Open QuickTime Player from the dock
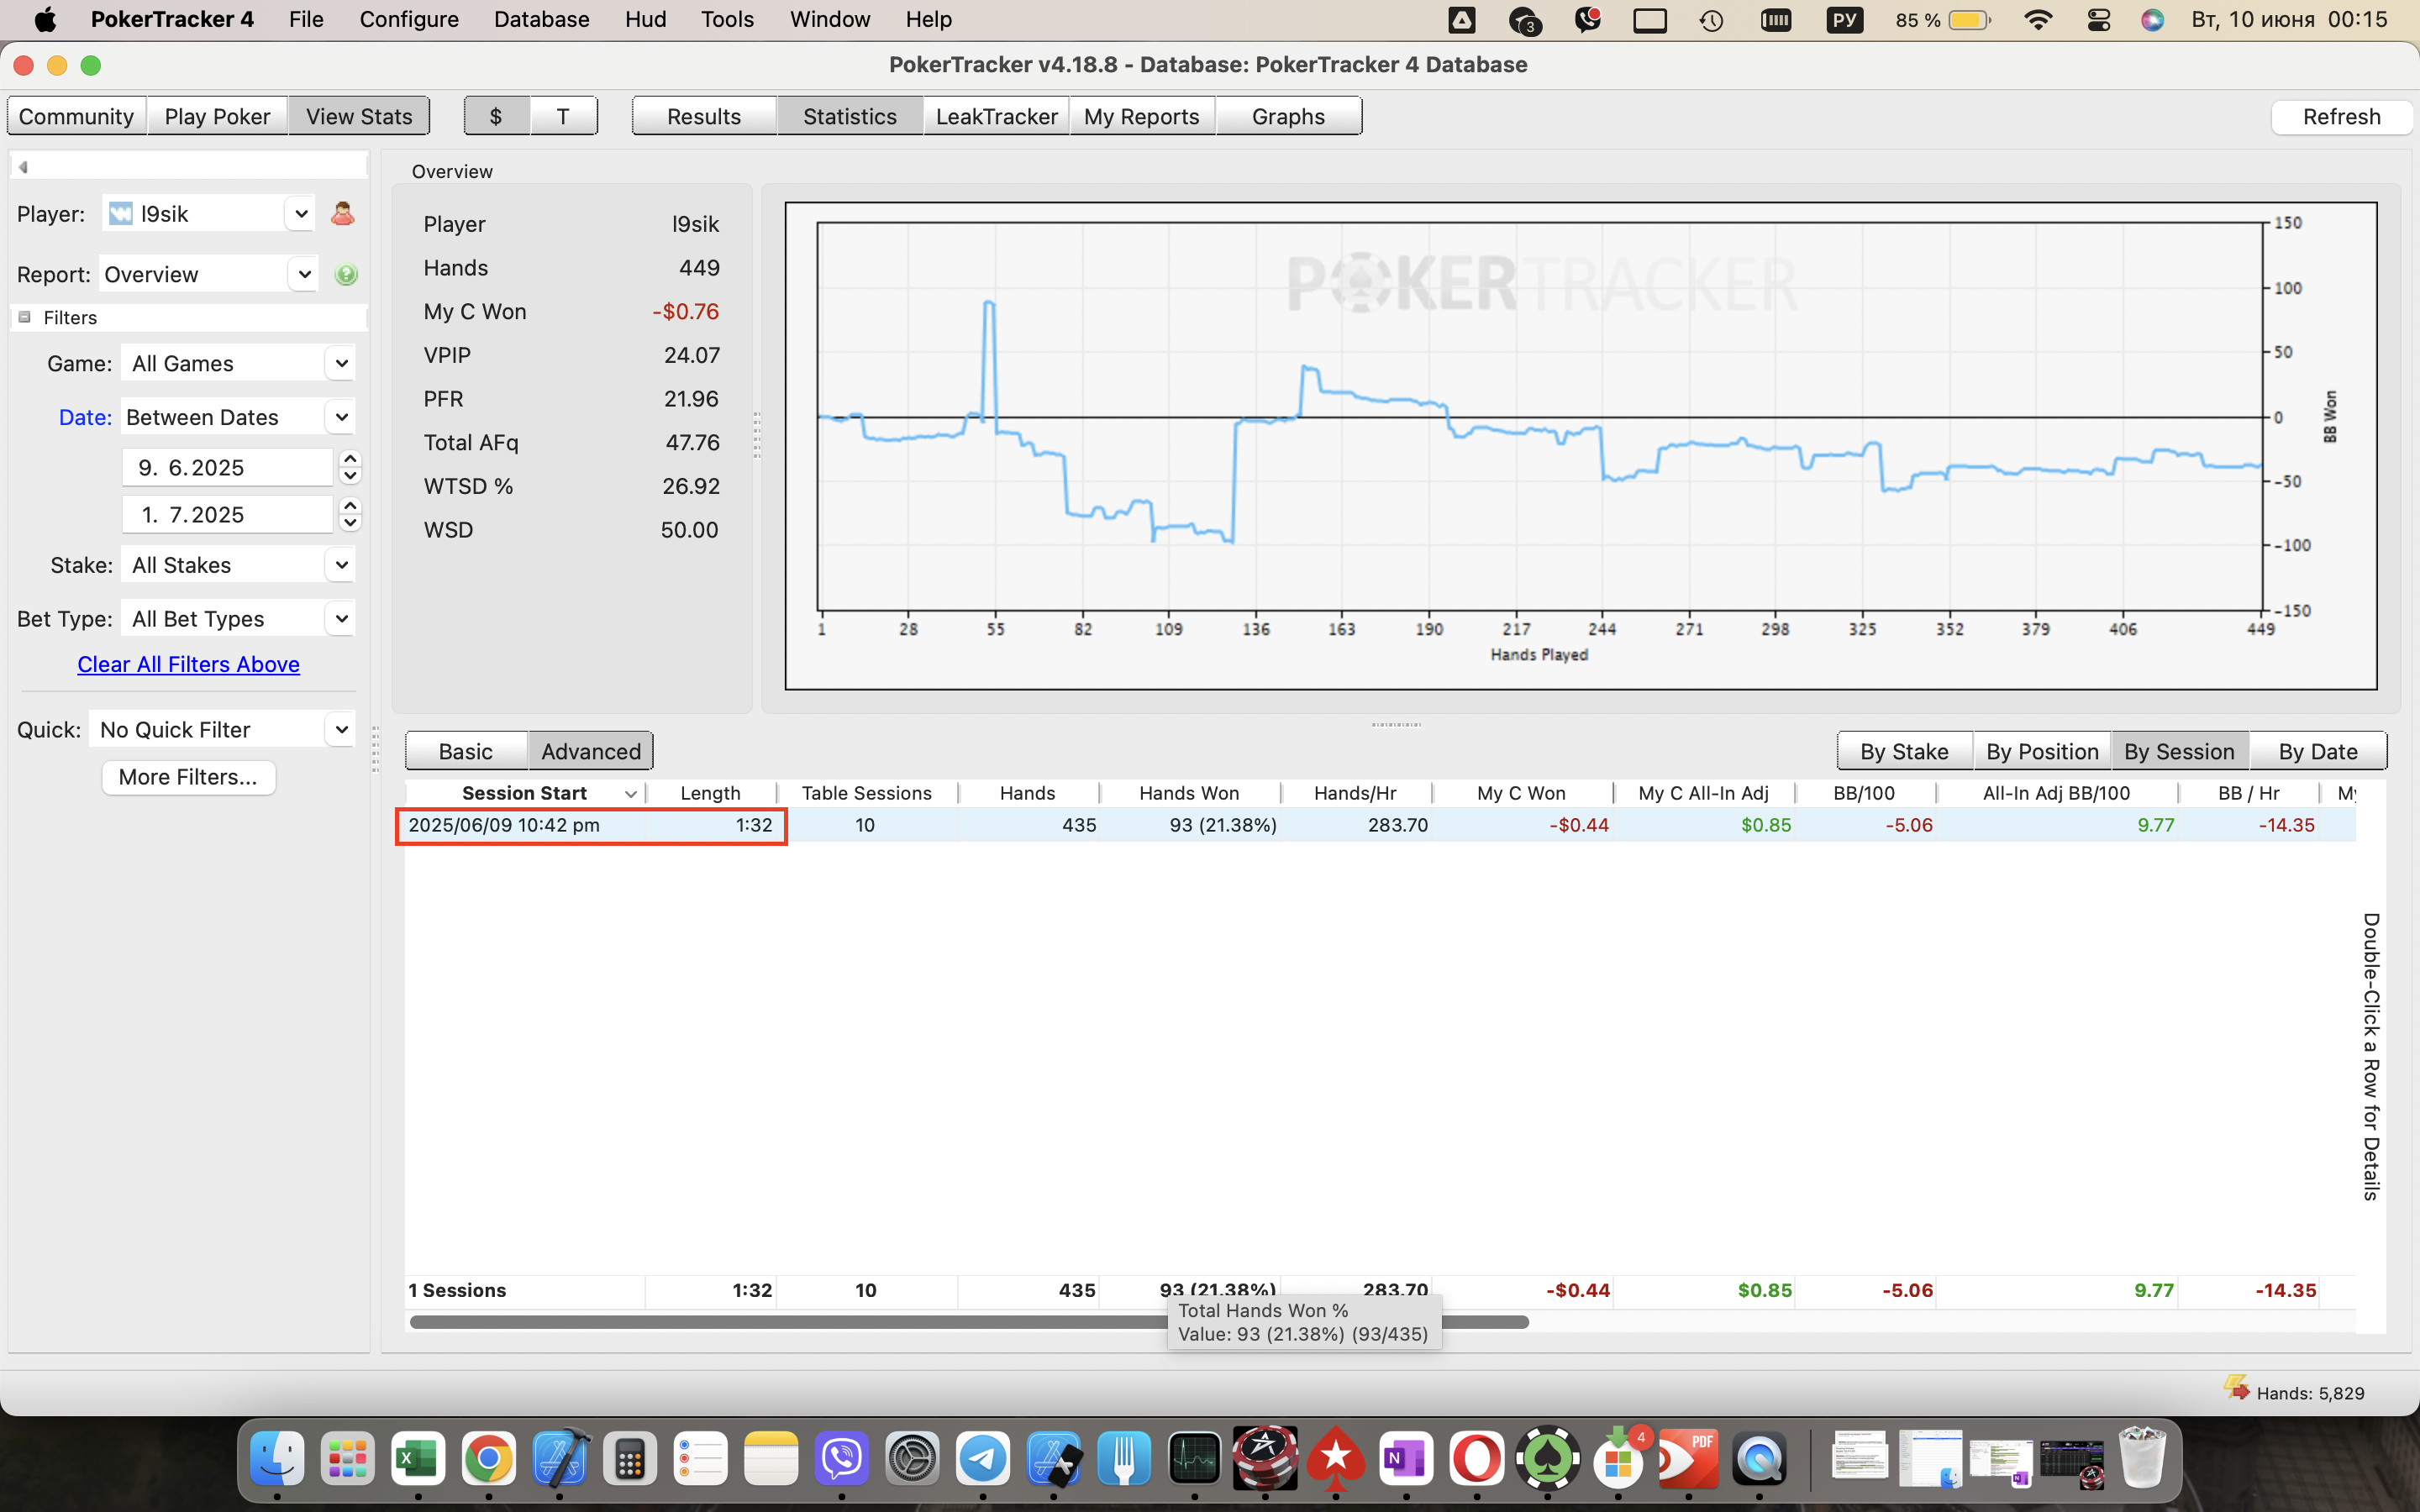The width and height of the screenshot is (2420, 1512). click(x=1759, y=1460)
